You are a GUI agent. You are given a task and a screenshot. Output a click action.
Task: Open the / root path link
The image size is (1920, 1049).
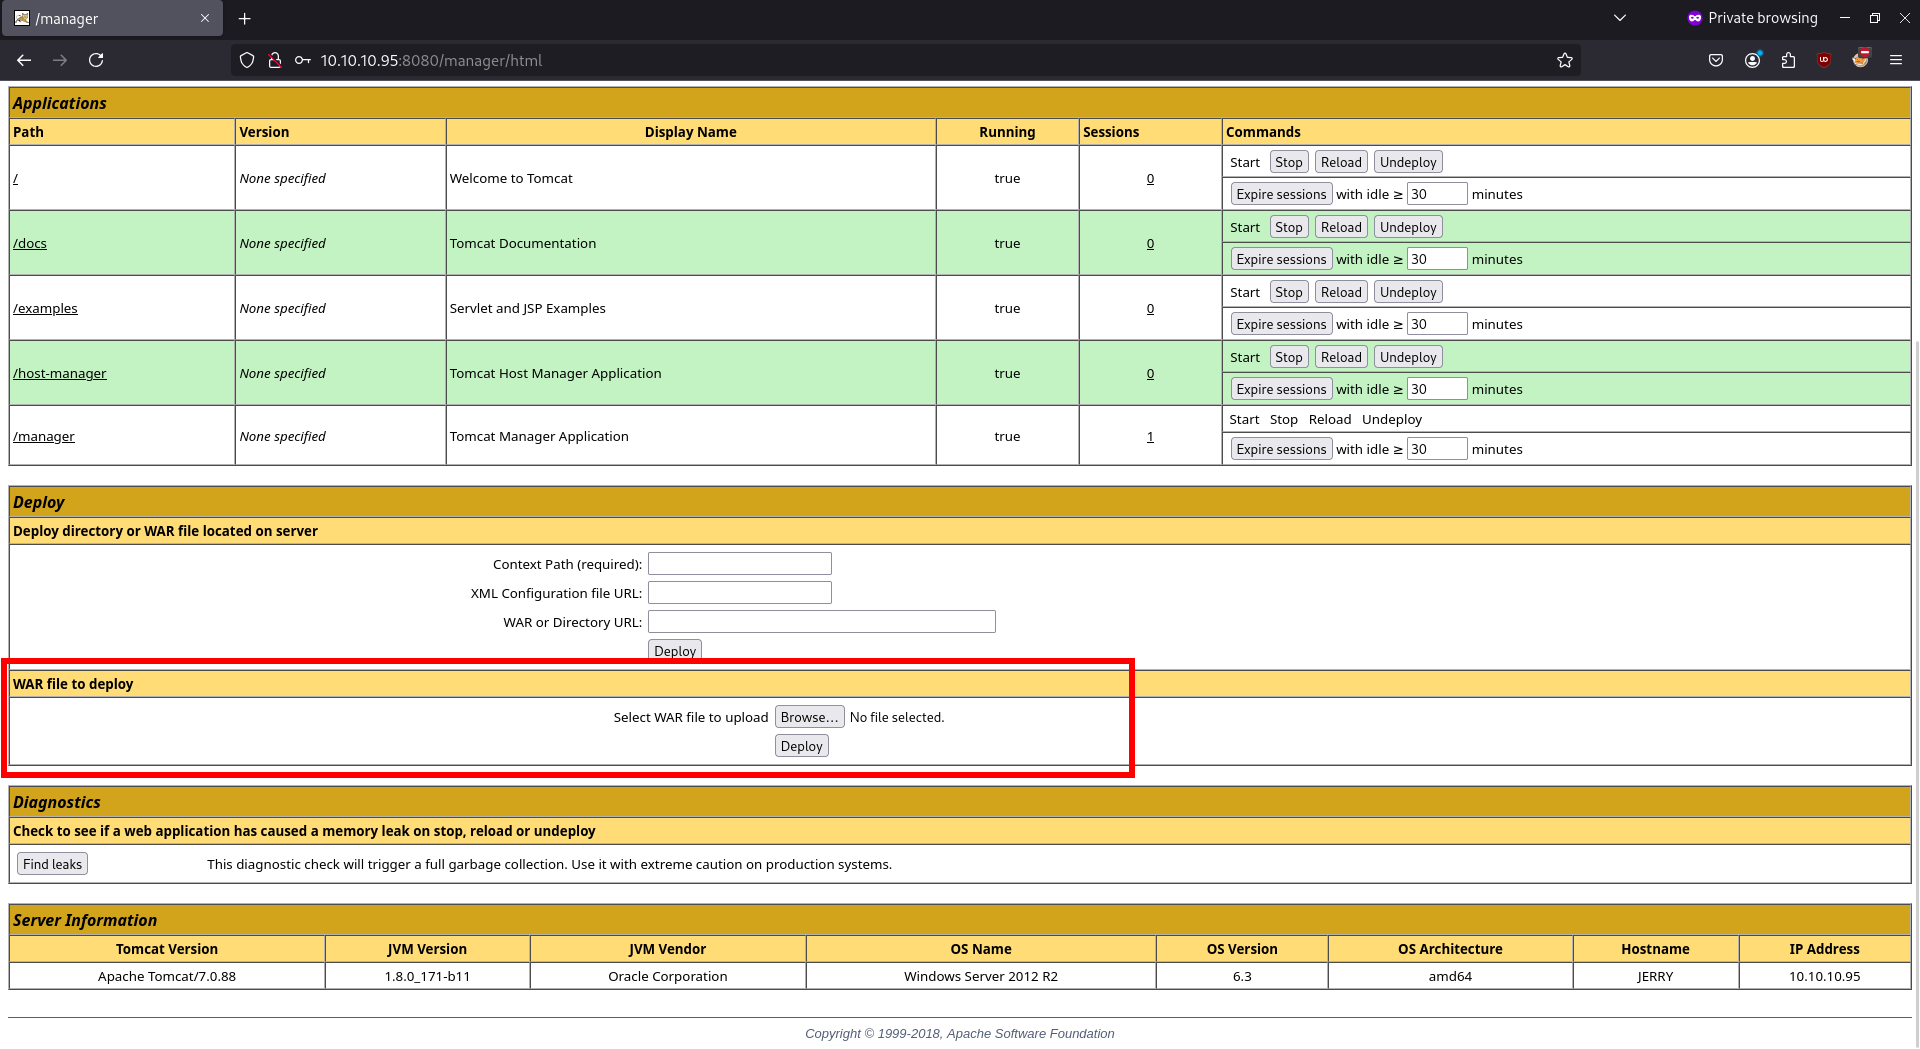point(16,178)
